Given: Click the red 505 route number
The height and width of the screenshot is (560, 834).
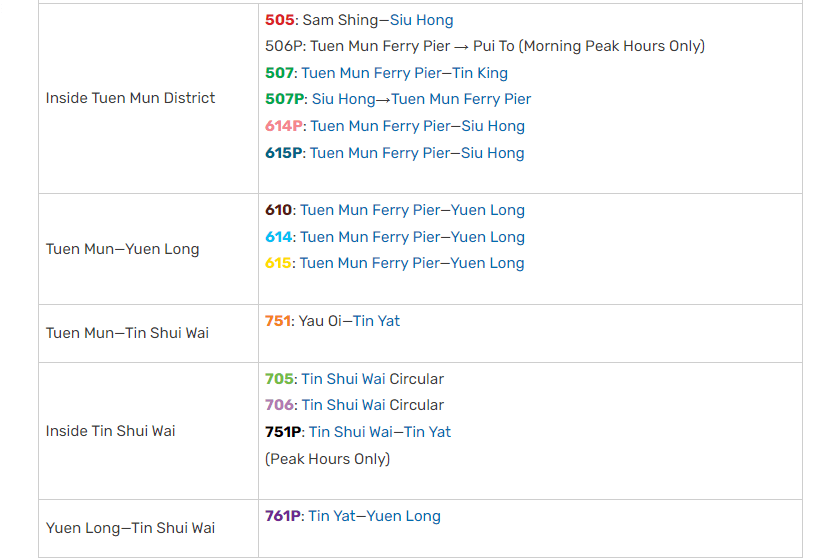Looking at the screenshot, I should 279,20.
